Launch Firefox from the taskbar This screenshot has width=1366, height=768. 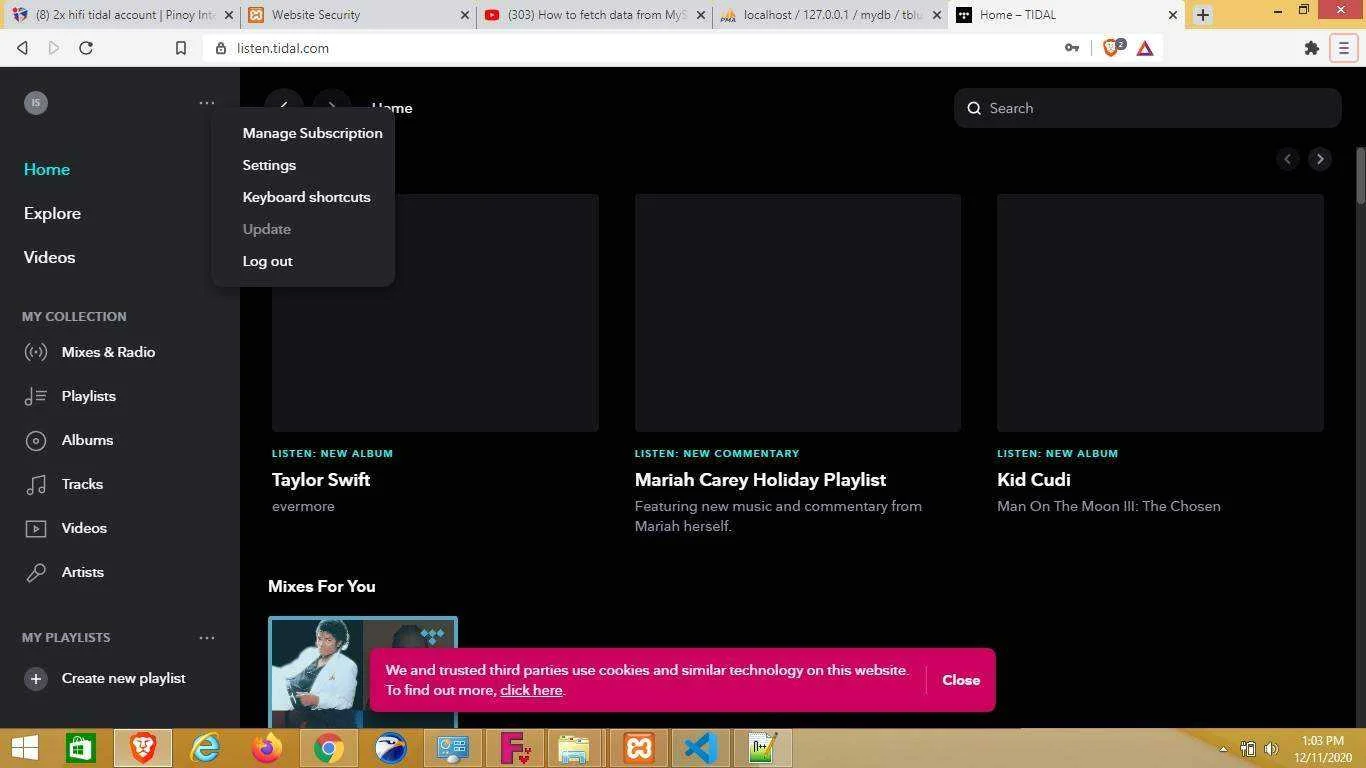[x=267, y=748]
